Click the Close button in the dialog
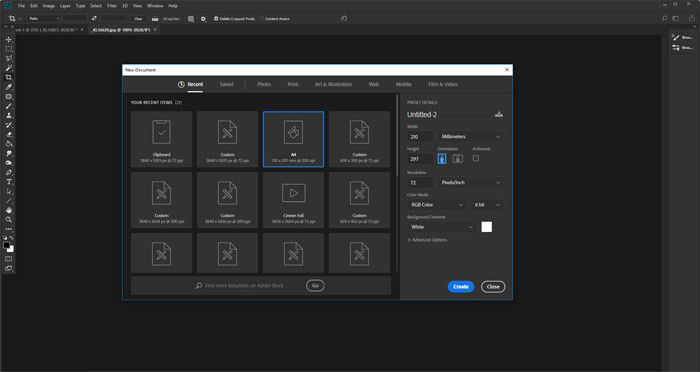 (493, 287)
